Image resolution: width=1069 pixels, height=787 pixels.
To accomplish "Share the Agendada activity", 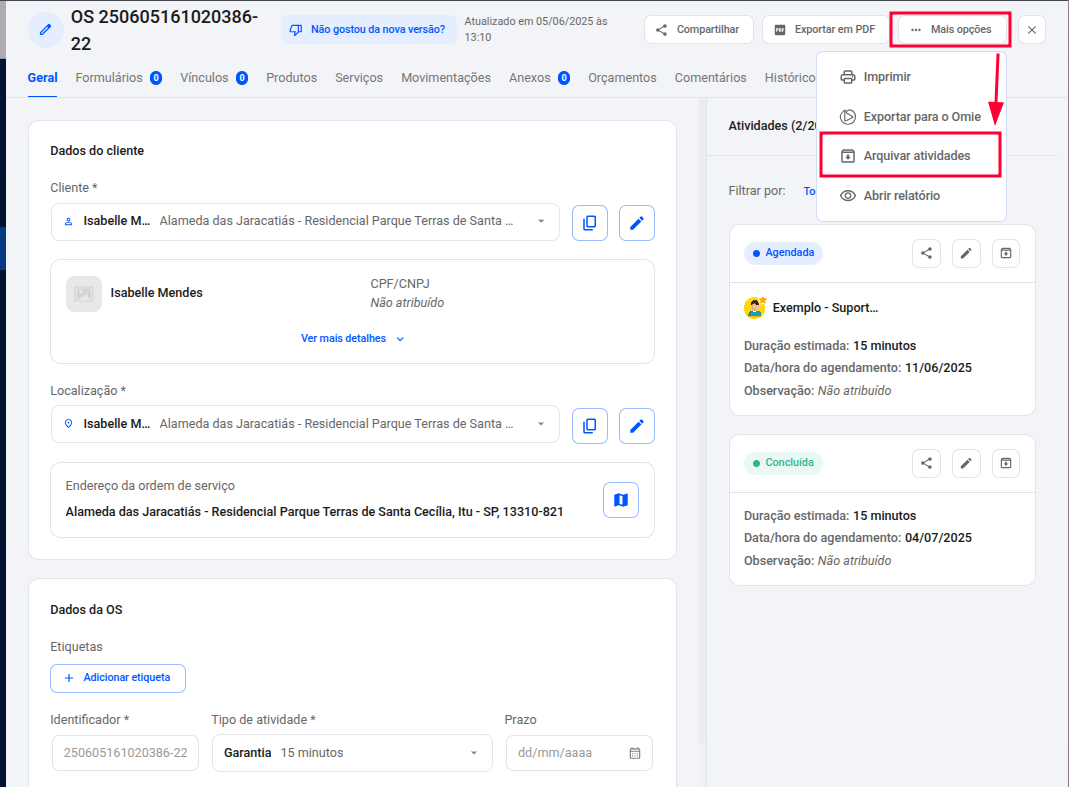I will pyautogui.click(x=926, y=253).
